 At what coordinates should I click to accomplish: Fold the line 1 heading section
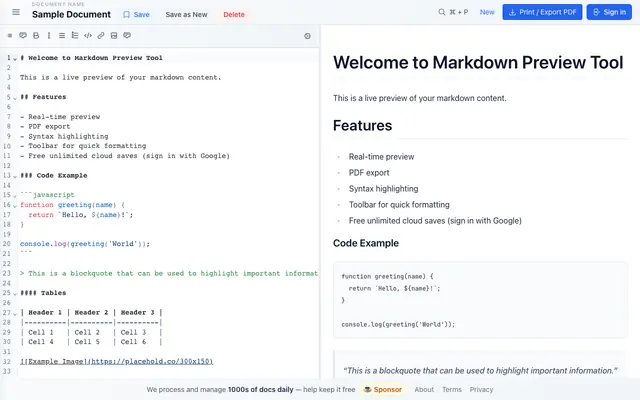click(x=15, y=59)
